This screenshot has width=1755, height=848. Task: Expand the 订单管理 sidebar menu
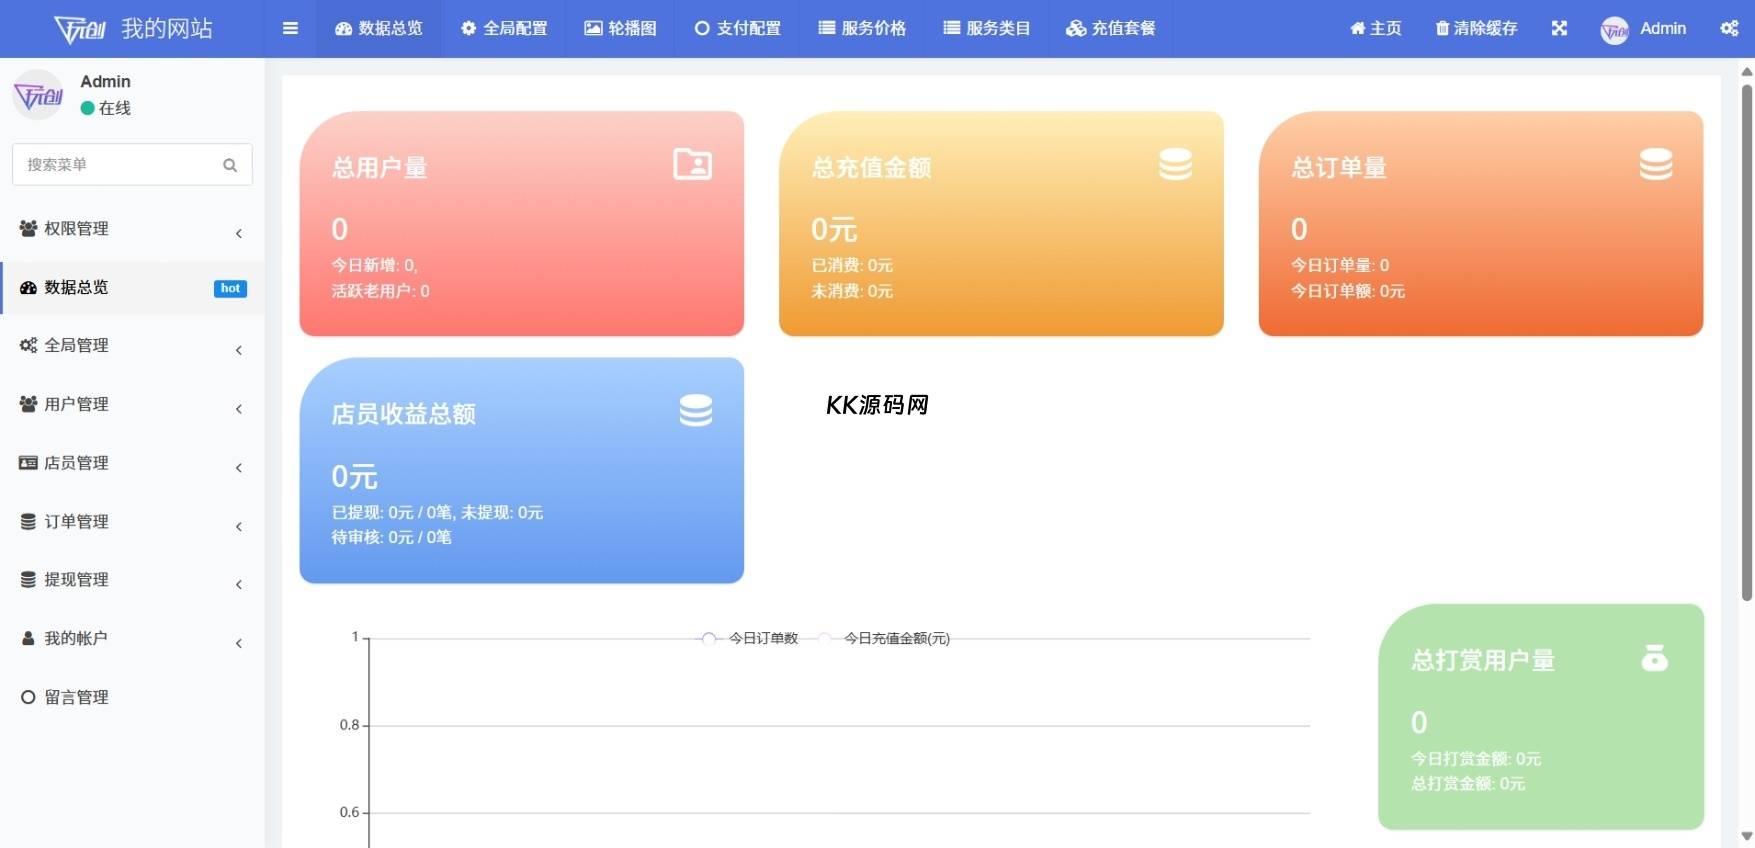click(x=131, y=522)
